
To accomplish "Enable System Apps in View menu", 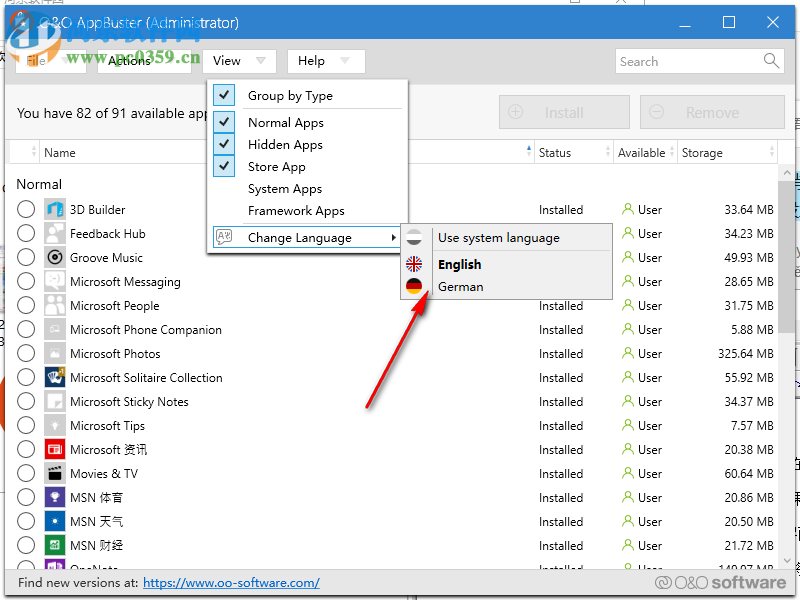I will click(x=284, y=189).
